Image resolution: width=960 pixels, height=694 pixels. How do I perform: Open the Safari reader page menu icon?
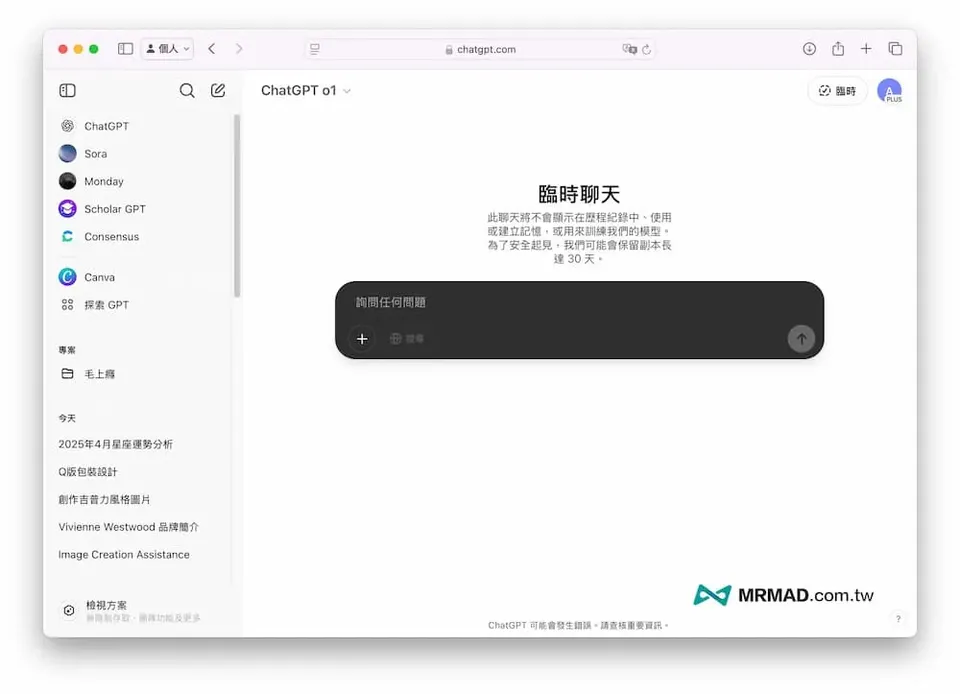315,49
